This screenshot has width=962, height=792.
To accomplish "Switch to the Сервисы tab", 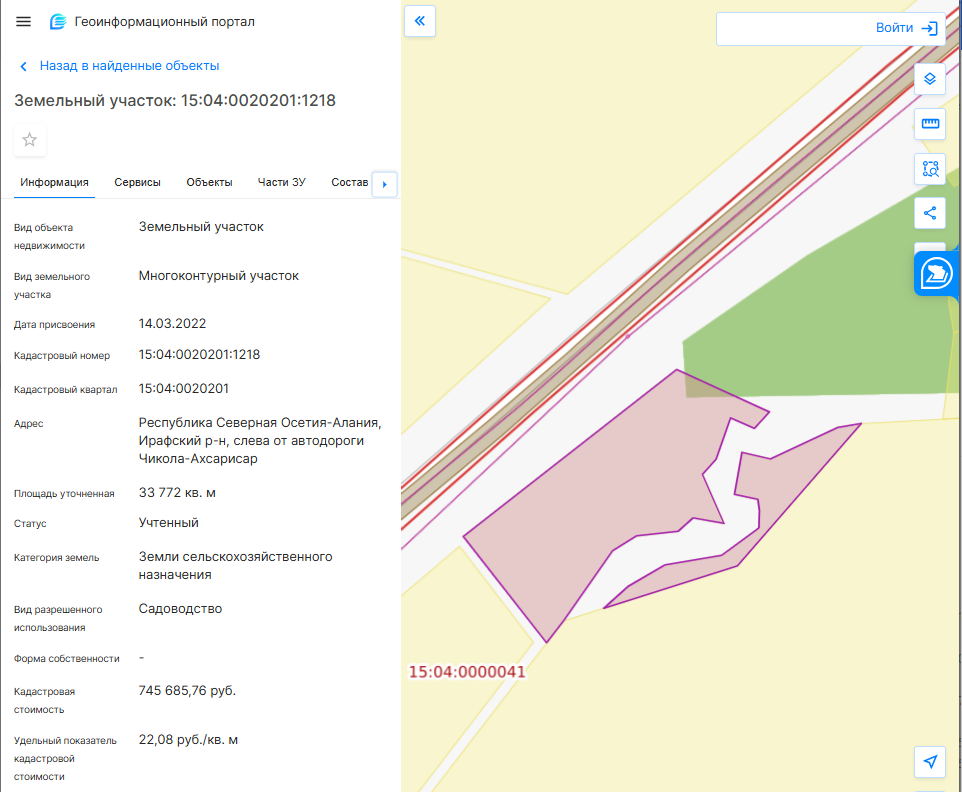I will pos(137,182).
